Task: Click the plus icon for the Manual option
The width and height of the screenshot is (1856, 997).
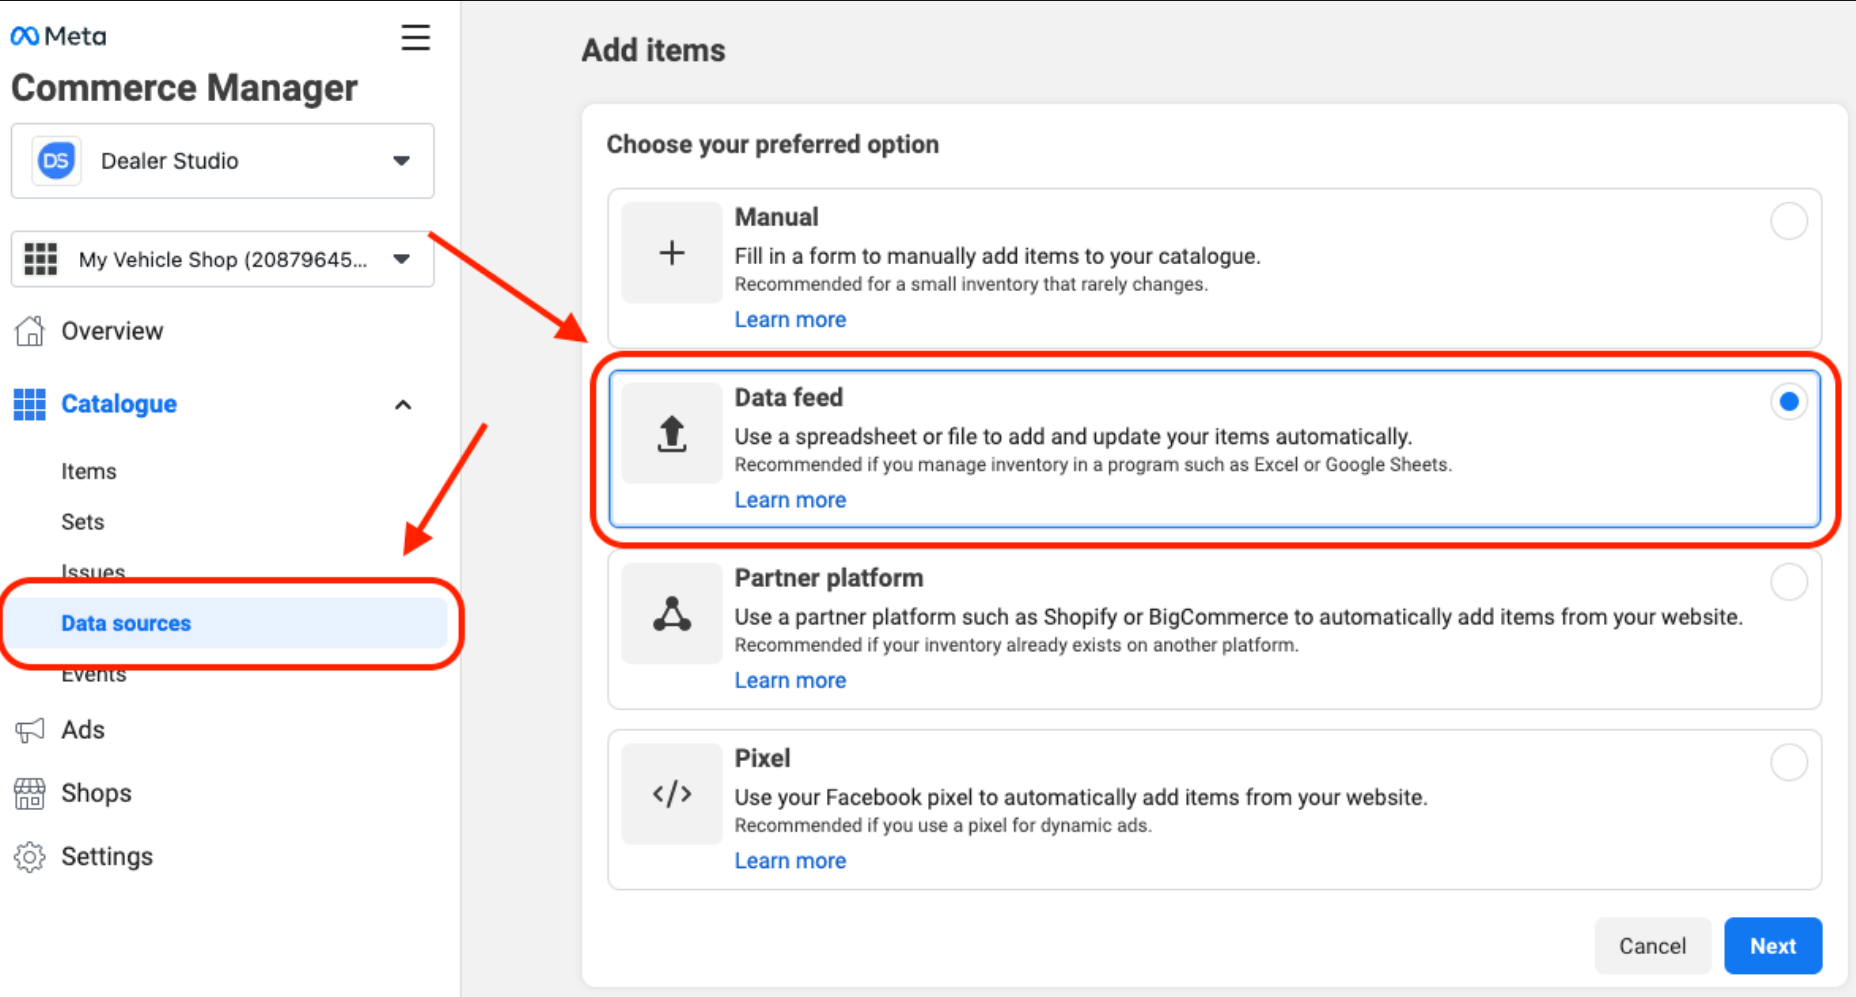Action: point(672,253)
